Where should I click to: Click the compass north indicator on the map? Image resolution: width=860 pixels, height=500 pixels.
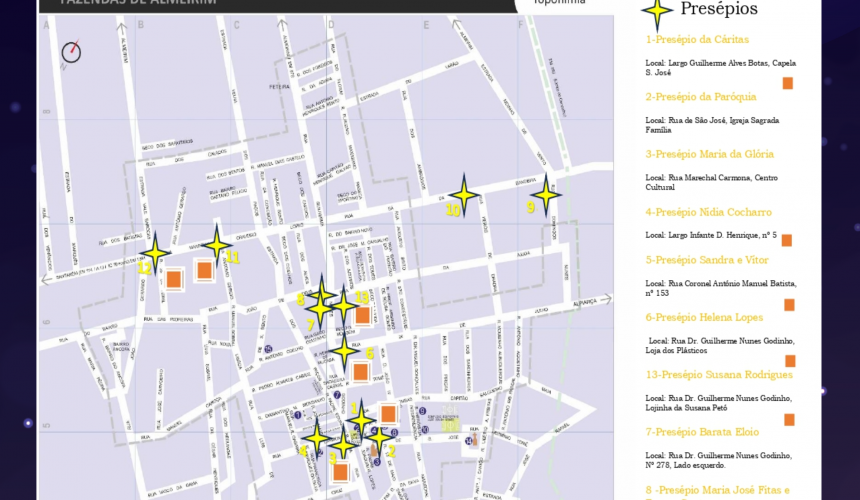coord(71,51)
